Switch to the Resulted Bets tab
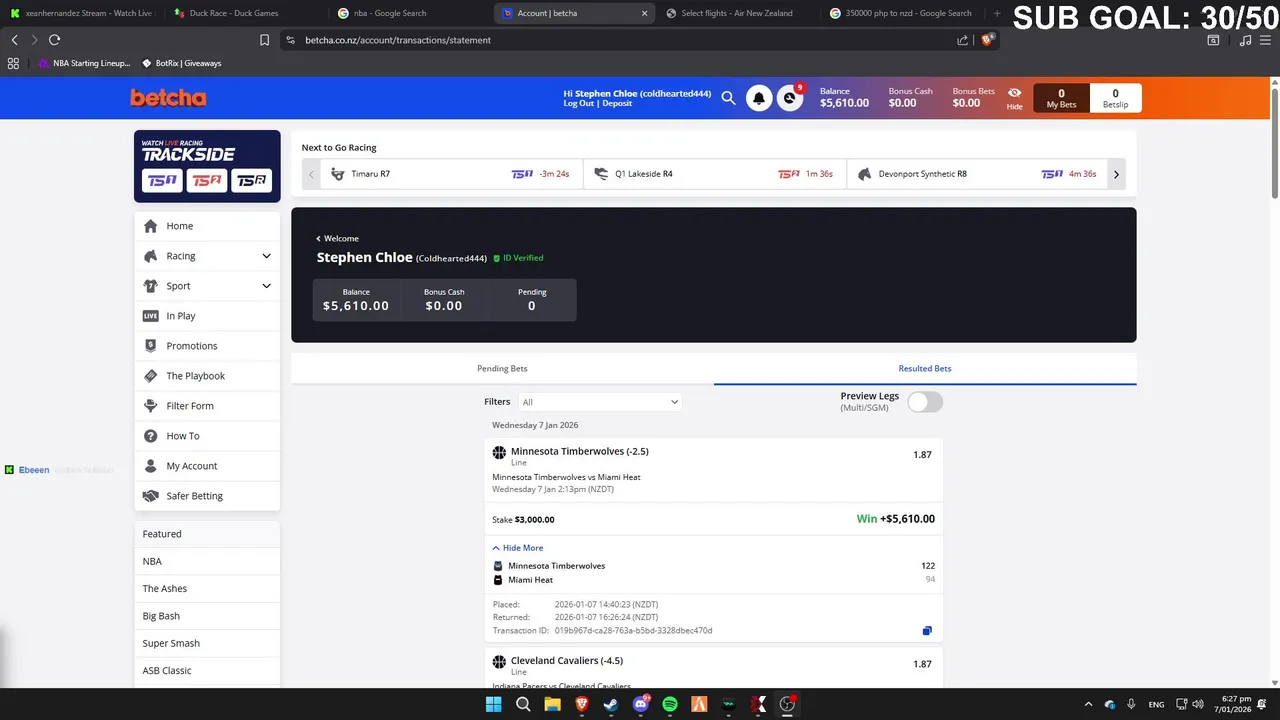 pos(925,369)
